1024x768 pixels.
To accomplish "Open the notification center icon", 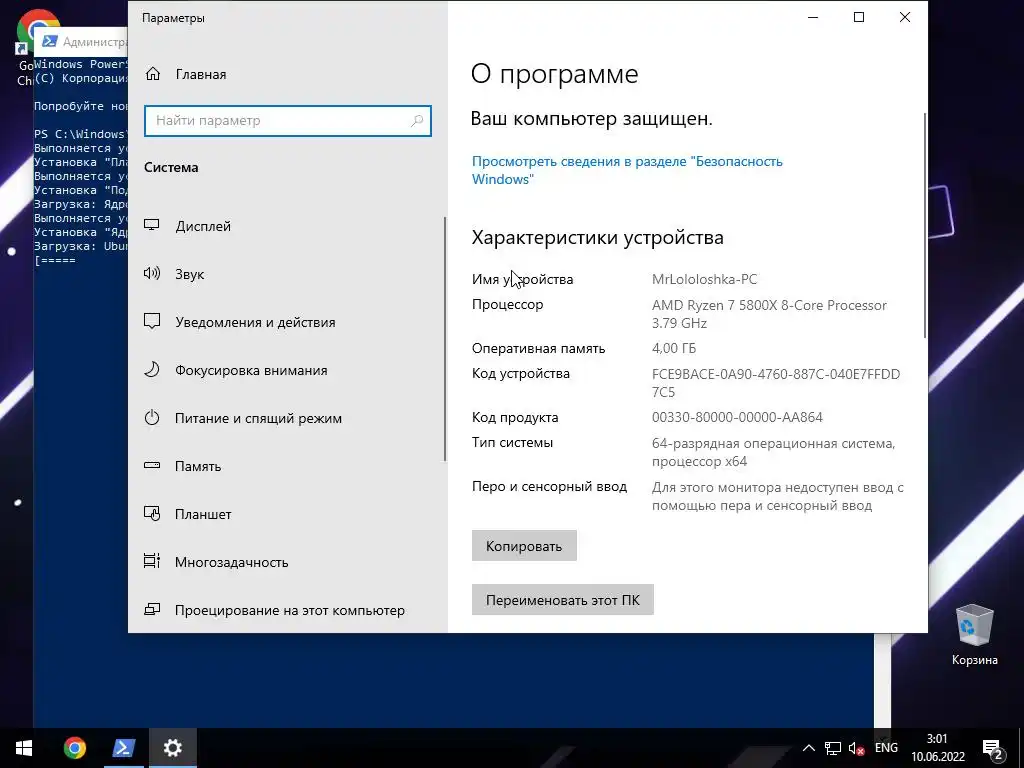I will pos(993,748).
